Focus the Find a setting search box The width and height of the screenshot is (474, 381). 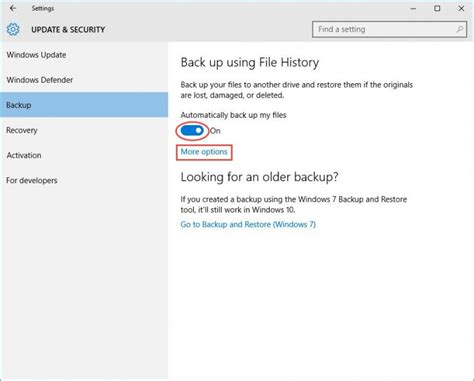[389, 29]
